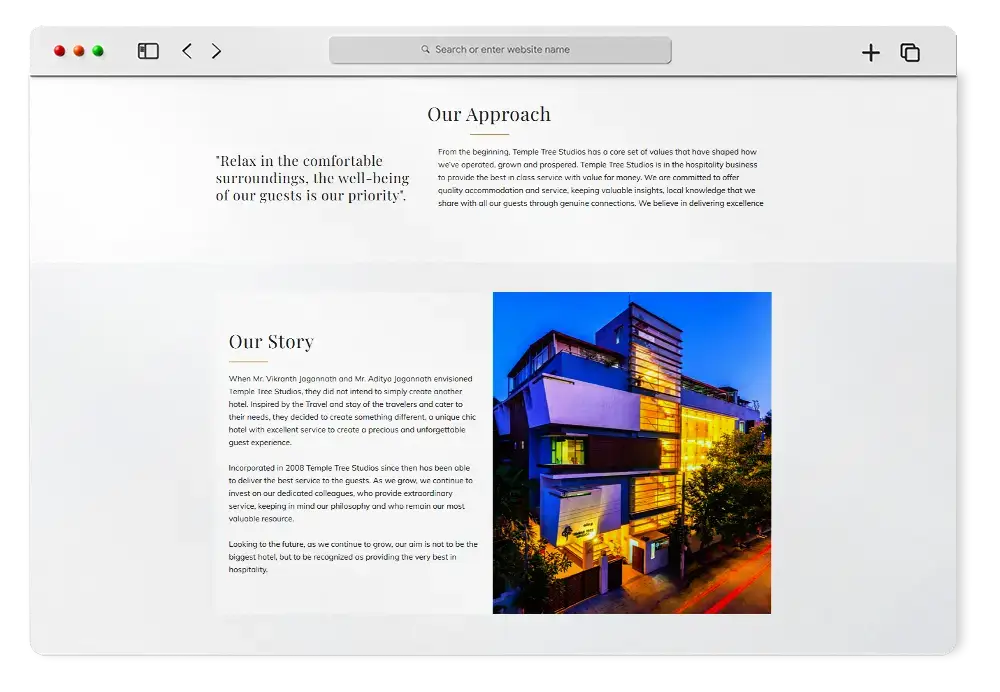Click the 'Our Story' heading
This screenshot has height=692, width=1000.
tap(271, 342)
